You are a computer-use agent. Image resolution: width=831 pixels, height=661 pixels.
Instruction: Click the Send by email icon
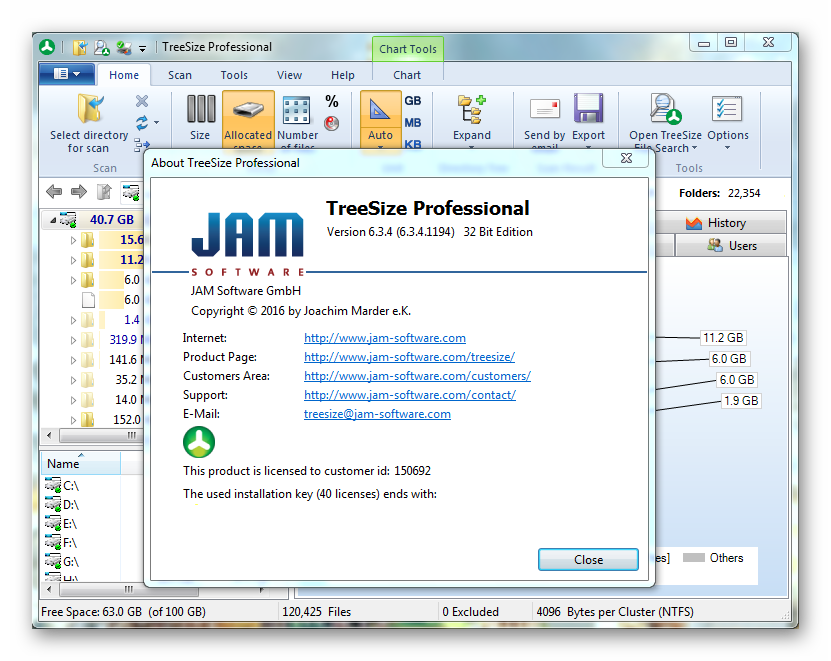pos(545,109)
